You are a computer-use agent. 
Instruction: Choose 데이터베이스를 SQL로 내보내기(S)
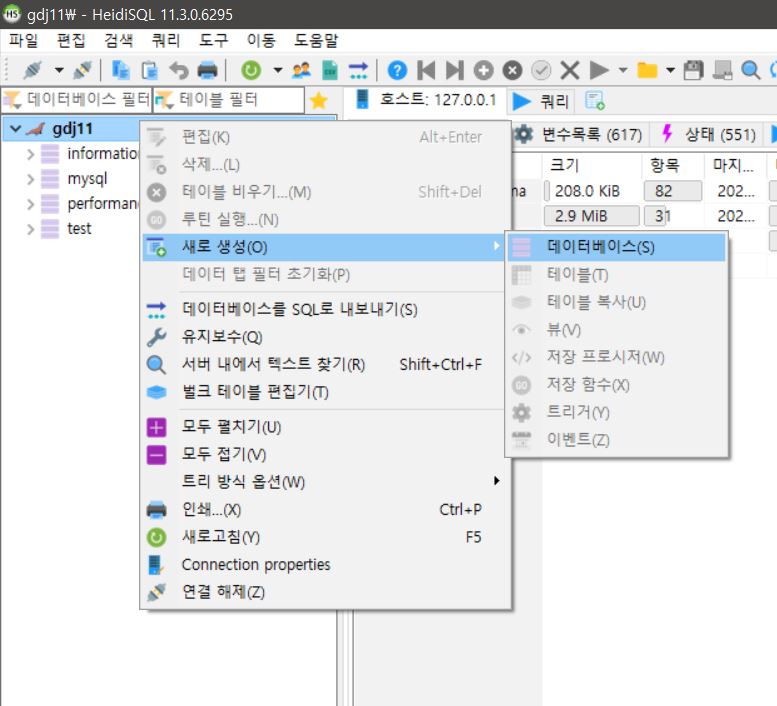(x=326, y=310)
